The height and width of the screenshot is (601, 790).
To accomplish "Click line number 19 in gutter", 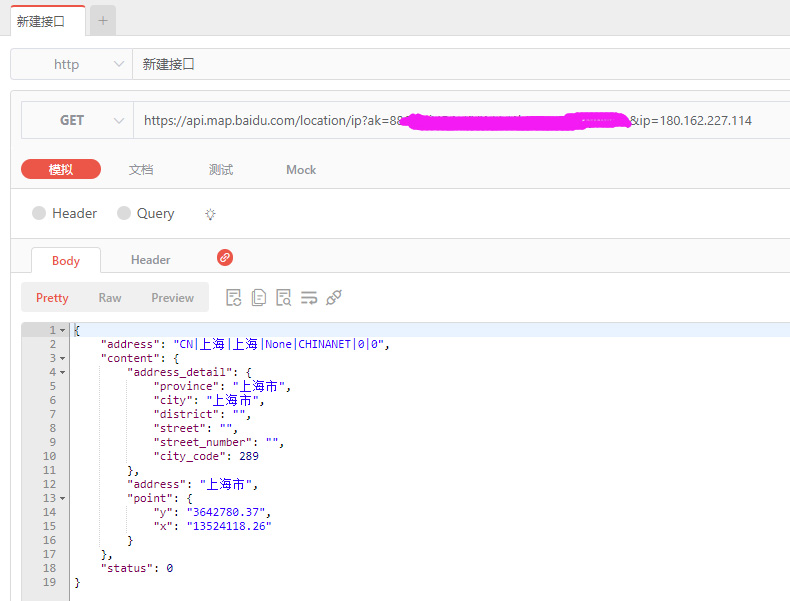I will [49, 582].
